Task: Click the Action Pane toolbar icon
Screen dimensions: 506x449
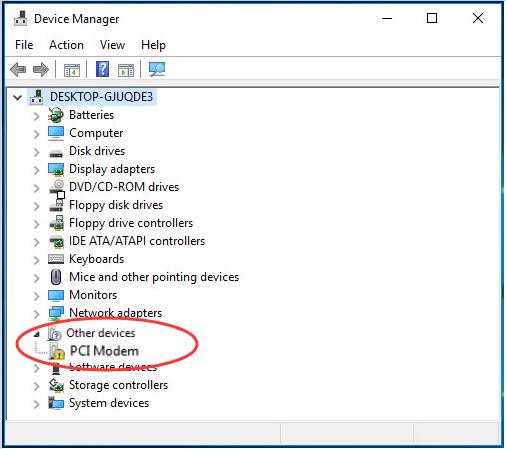Action: pyautogui.click(x=126, y=70)
